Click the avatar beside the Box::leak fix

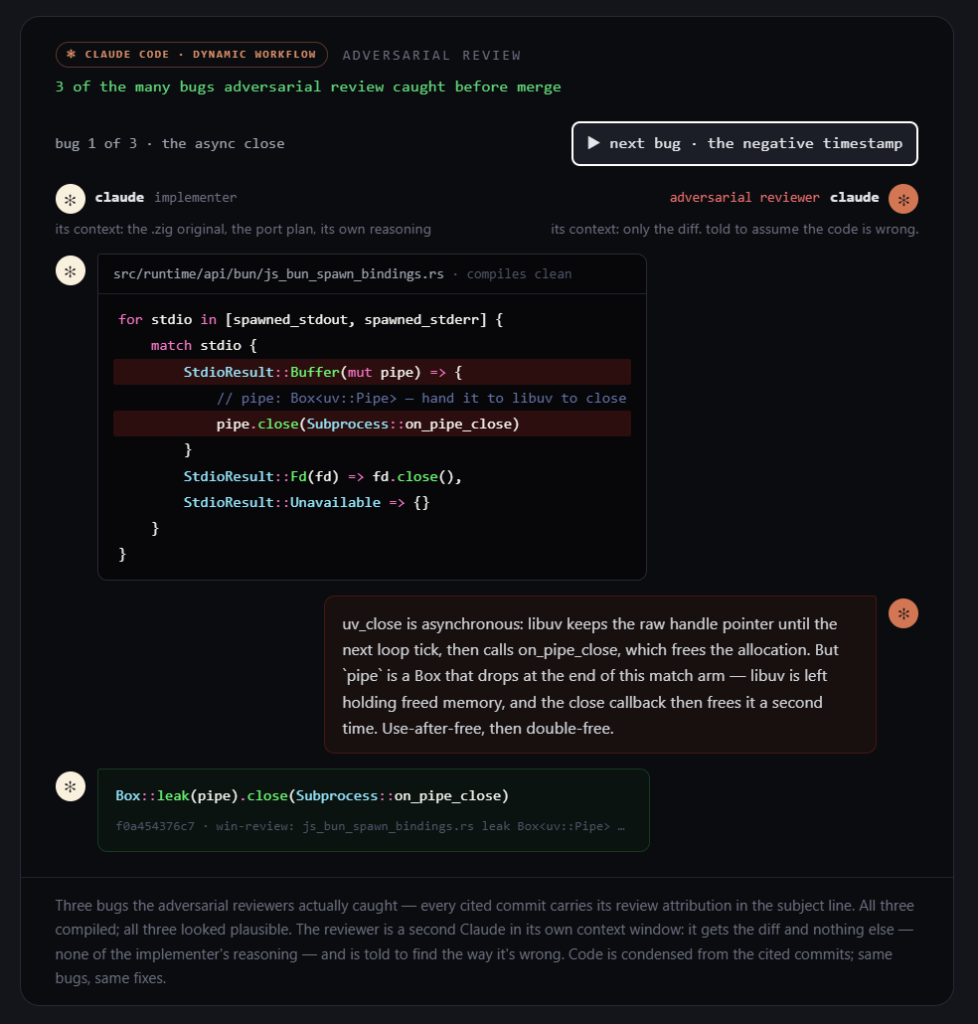[x=71, y=786]
